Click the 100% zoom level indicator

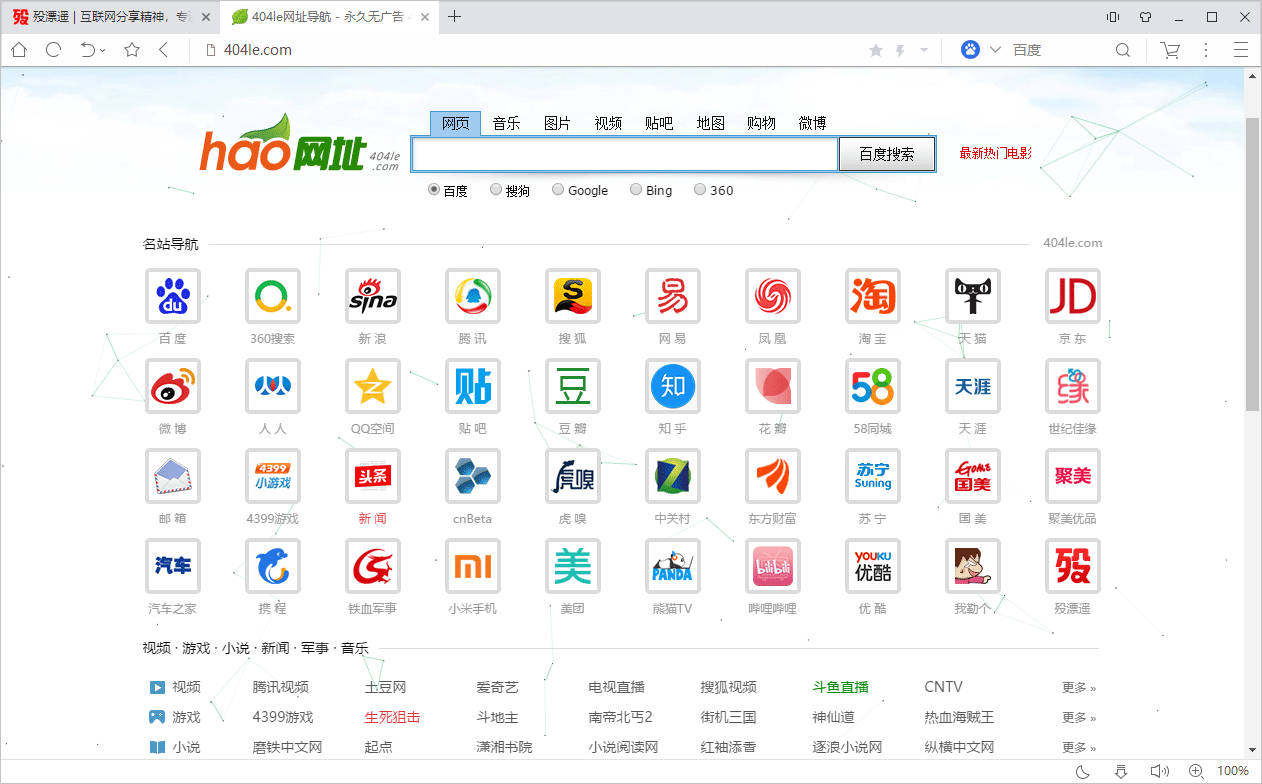click(x=1232, y=771)
